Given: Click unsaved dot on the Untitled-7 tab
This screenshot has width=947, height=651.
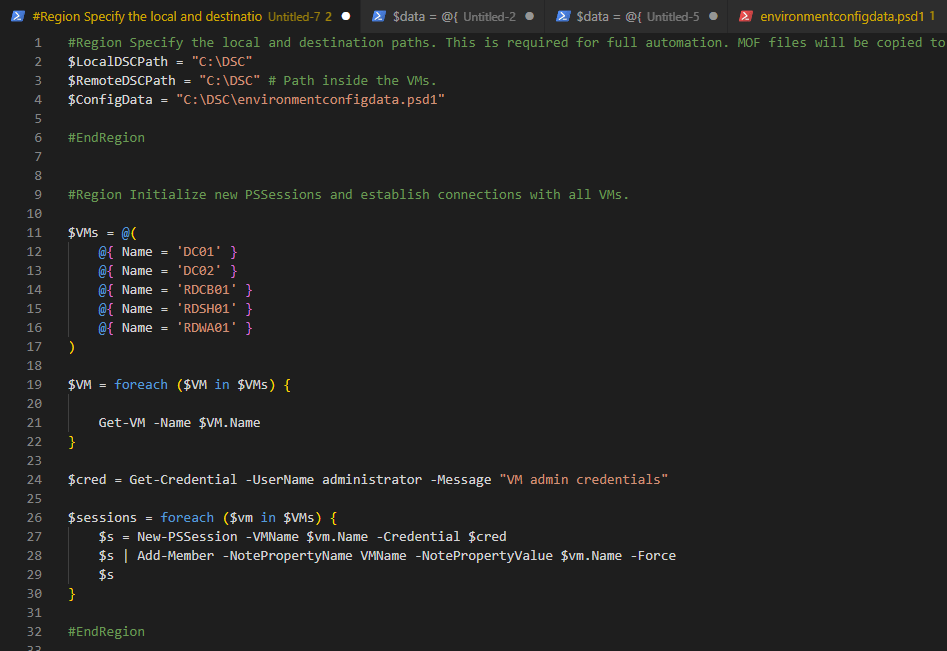Looking at the screenshot, I should pos(344,17).
